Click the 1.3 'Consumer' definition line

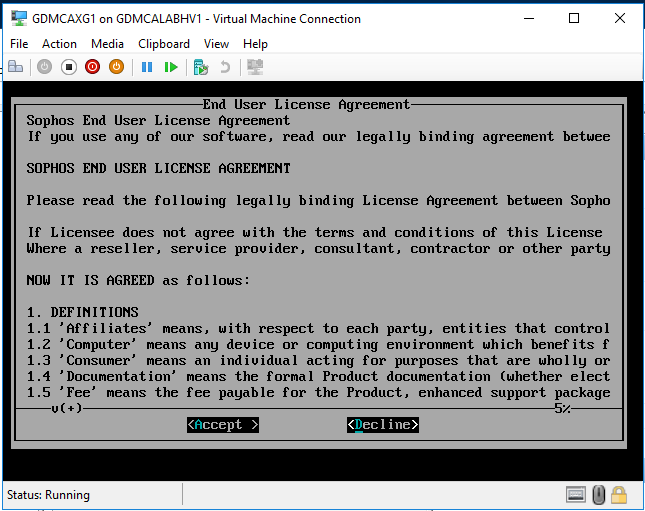(x=318, y=360)
